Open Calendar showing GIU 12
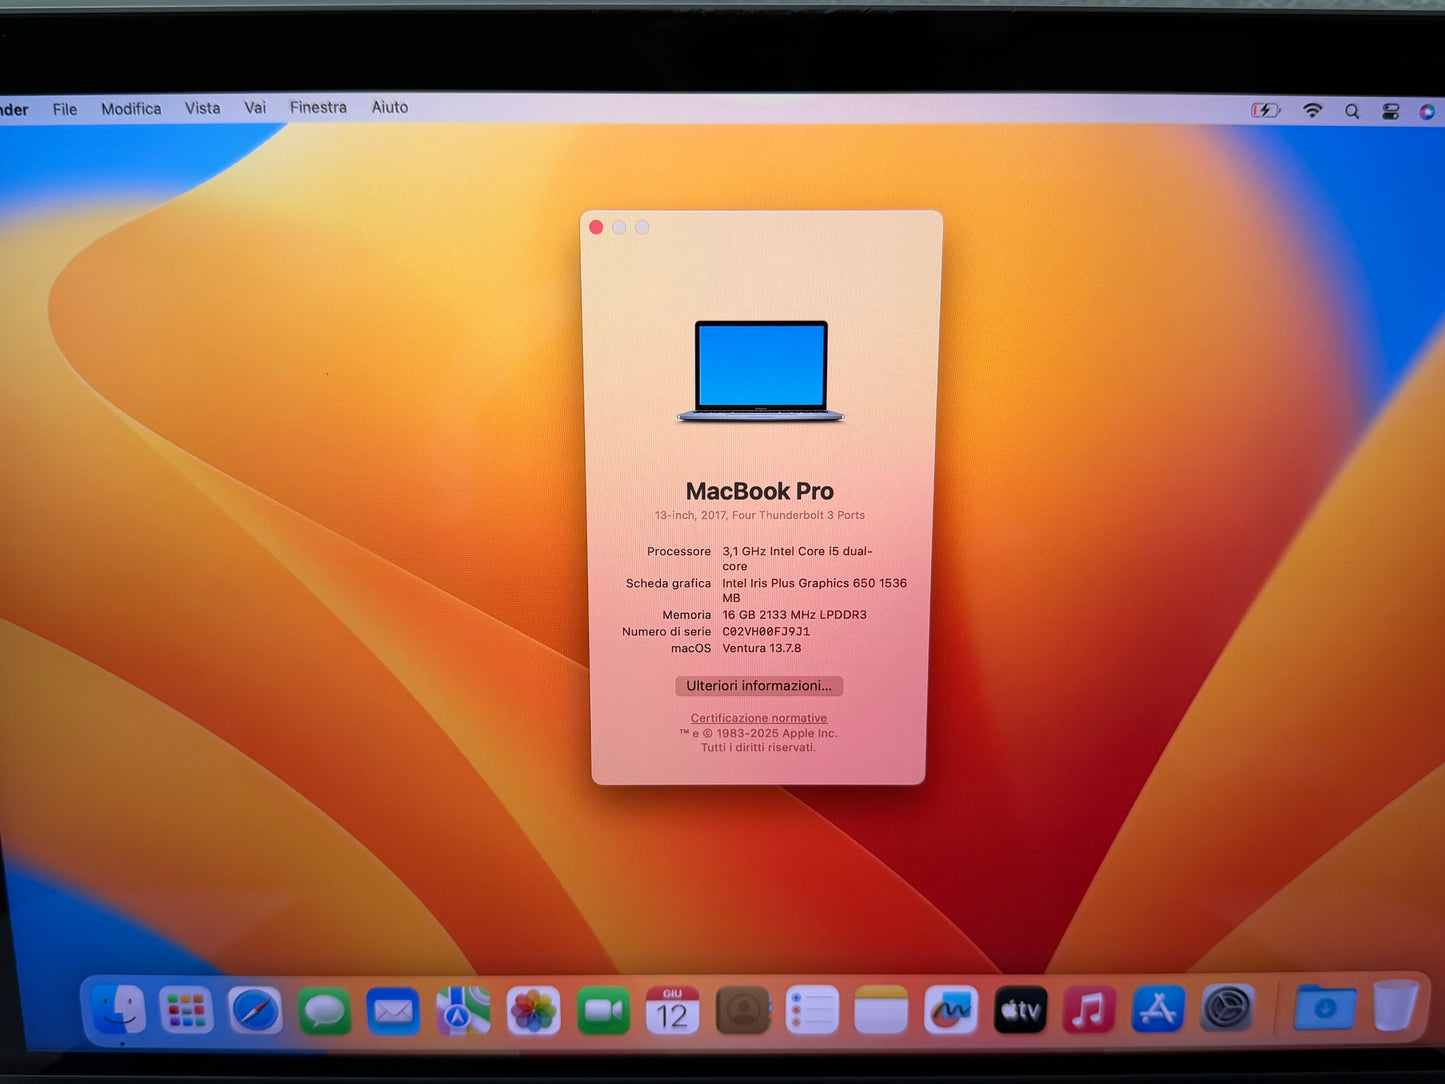This screenshot has width=1445, height=1084. point(672,1011)
